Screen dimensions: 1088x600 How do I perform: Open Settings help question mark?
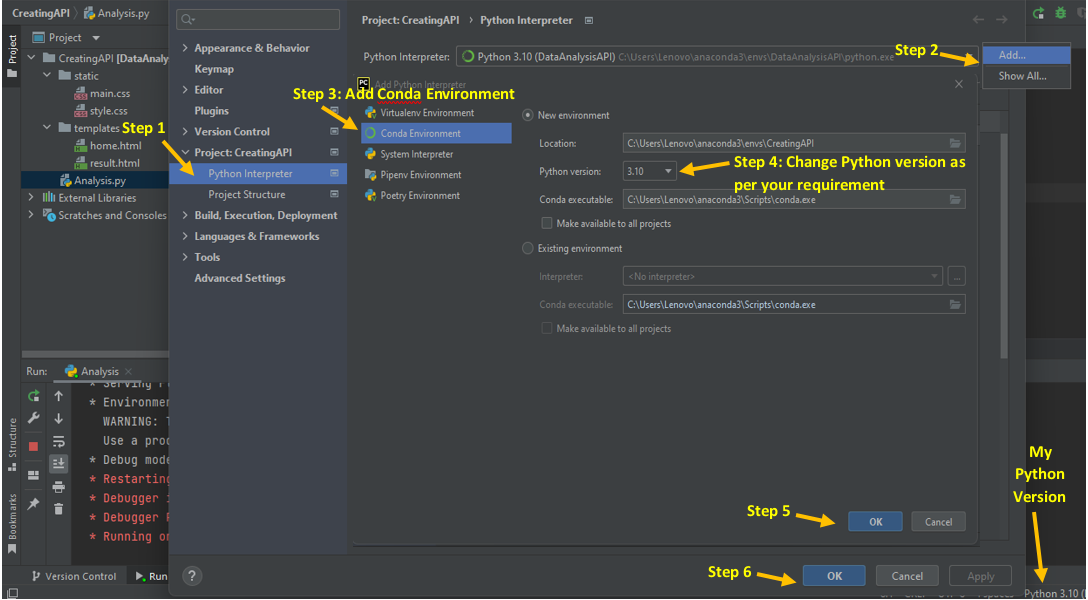click(192, 576)
